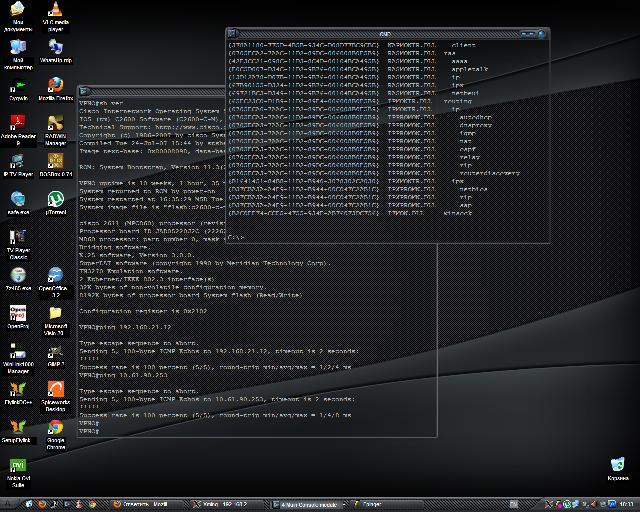Open the GIMP 2 desktop shortcut
The image size is (642, 514).
click(x=56, y=355)
